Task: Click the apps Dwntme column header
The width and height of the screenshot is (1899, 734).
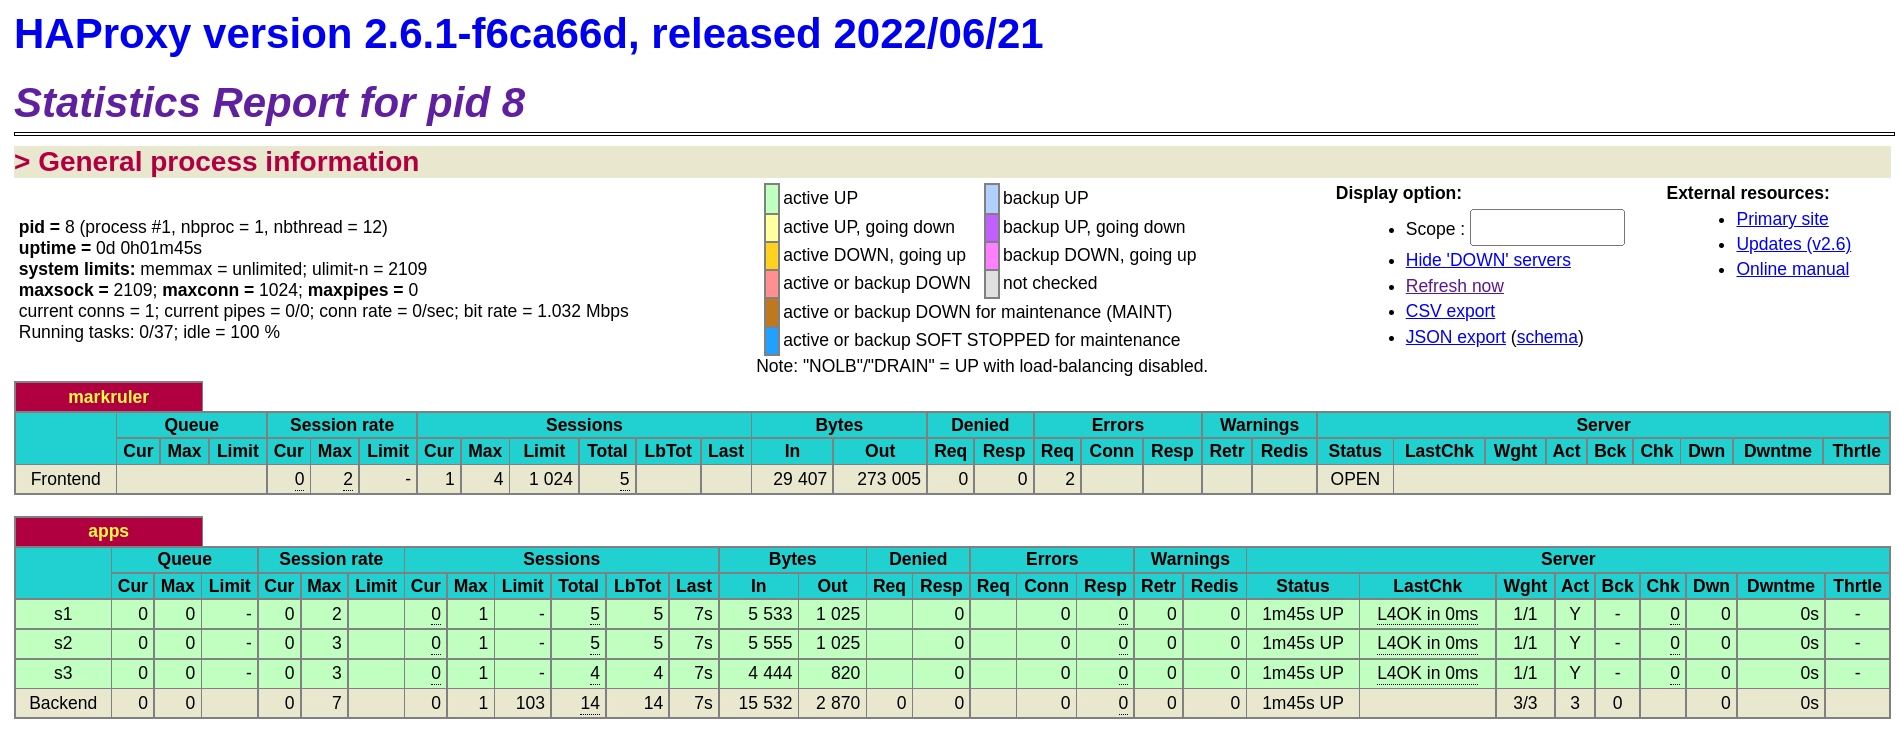Action: 1780,586
